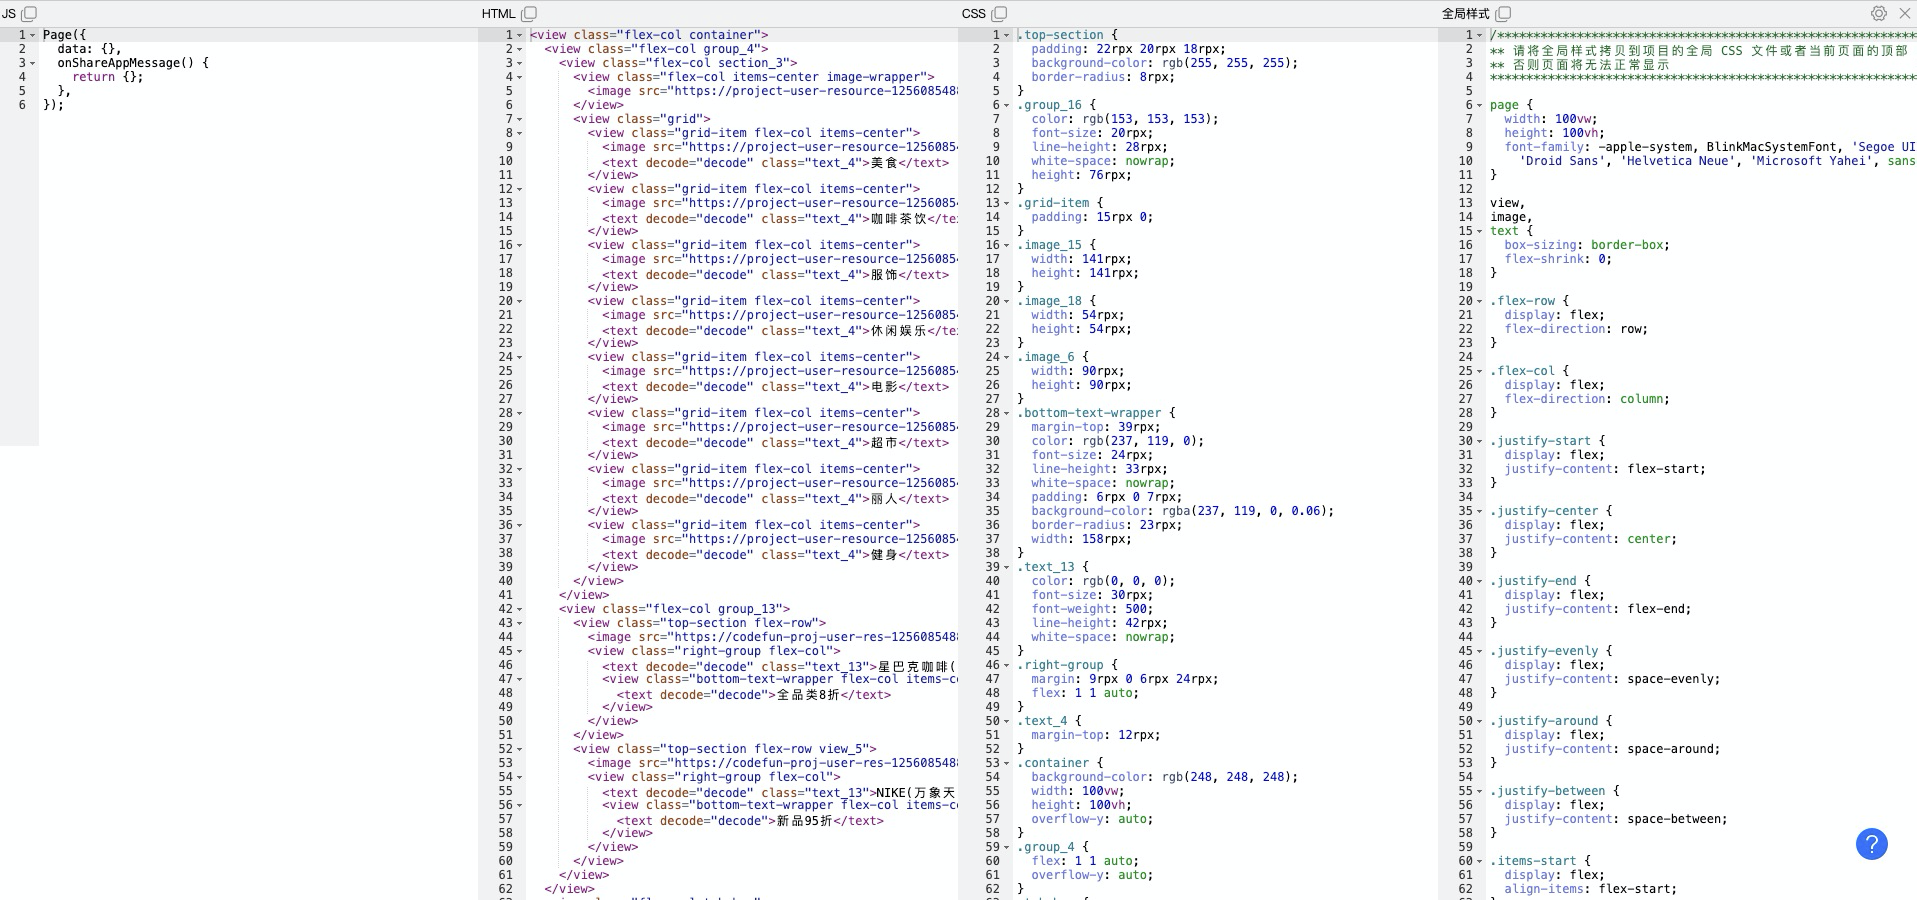Fold the .right-group rule in CSS

click(x=1007, y=665)
